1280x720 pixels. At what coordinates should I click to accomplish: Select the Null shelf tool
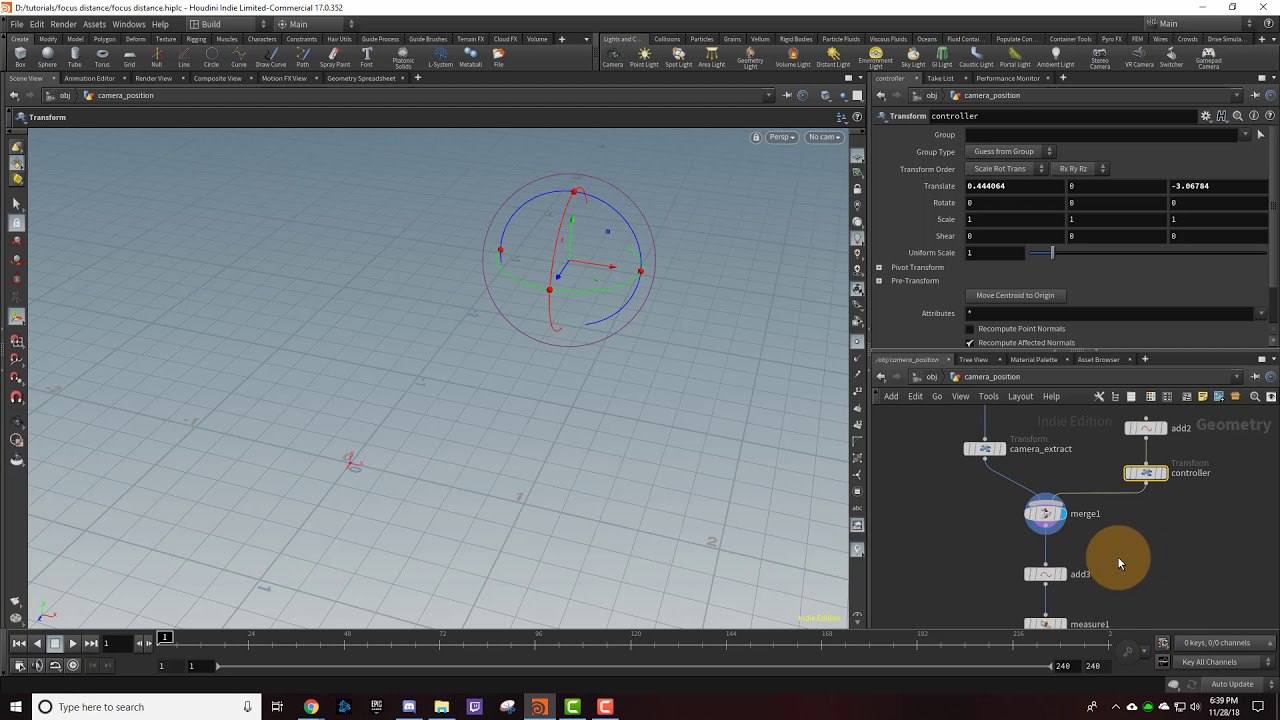(x=156, y=57)
